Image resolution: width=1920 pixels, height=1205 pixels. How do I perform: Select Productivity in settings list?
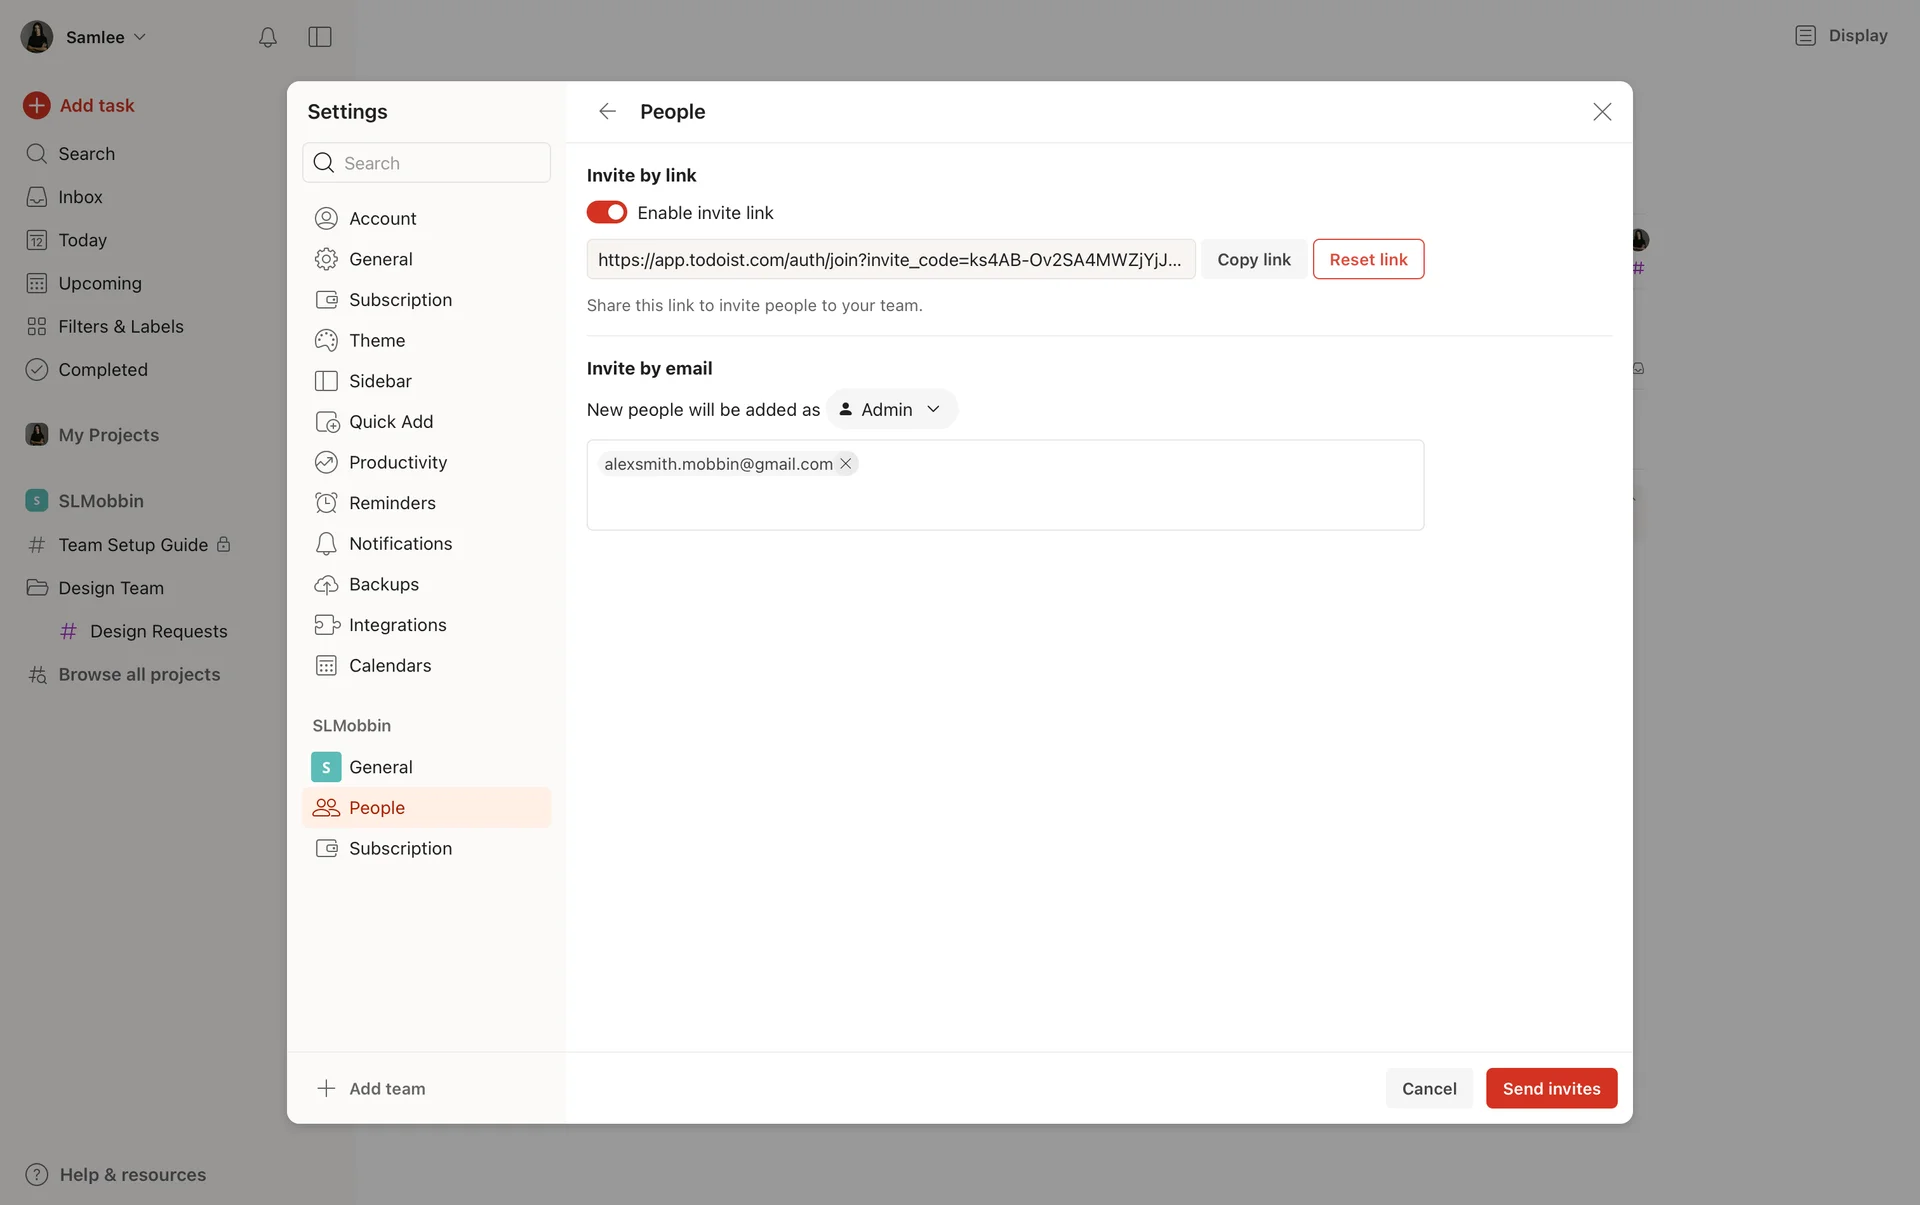tap(397, 462)
